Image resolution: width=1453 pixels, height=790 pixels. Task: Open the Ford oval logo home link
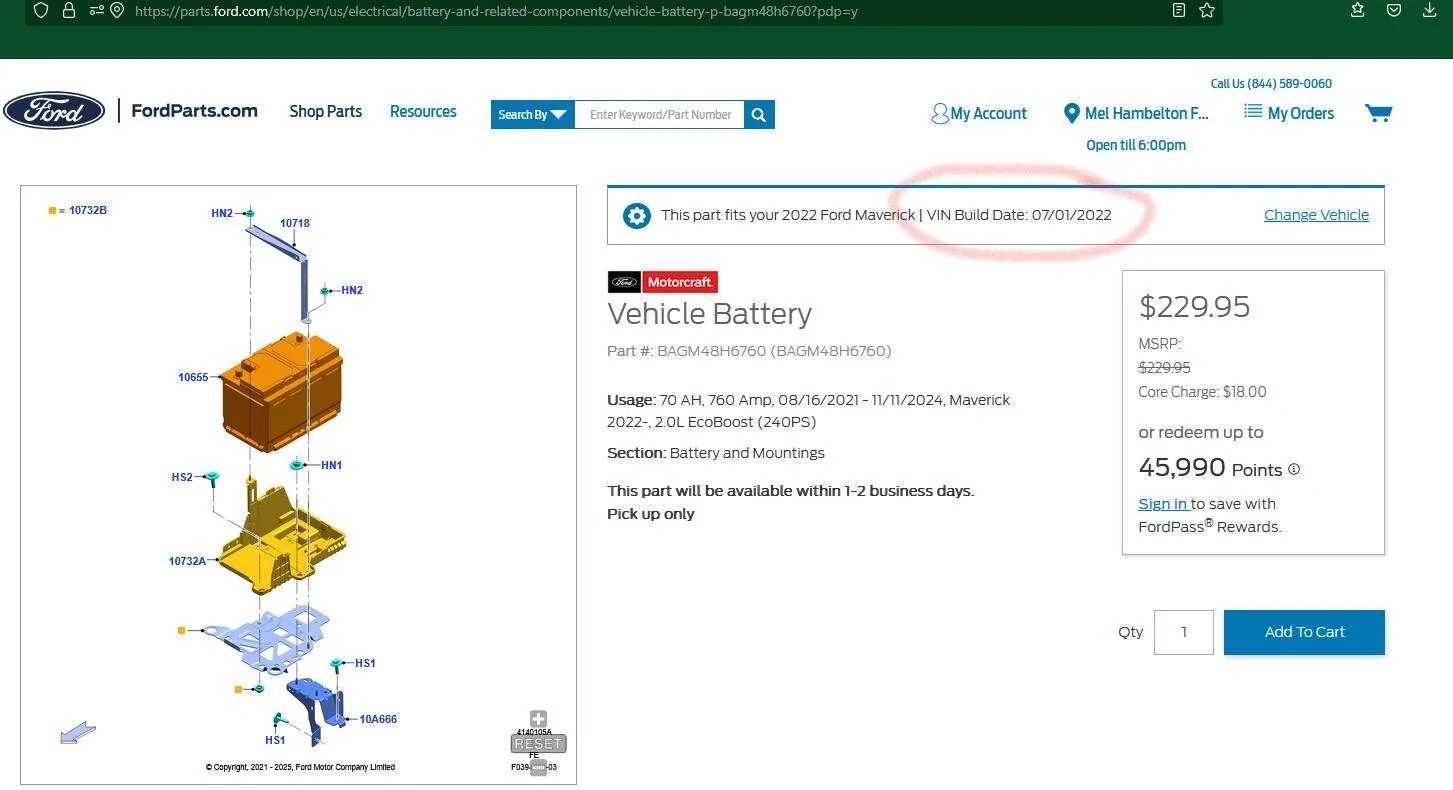[54, 111]
